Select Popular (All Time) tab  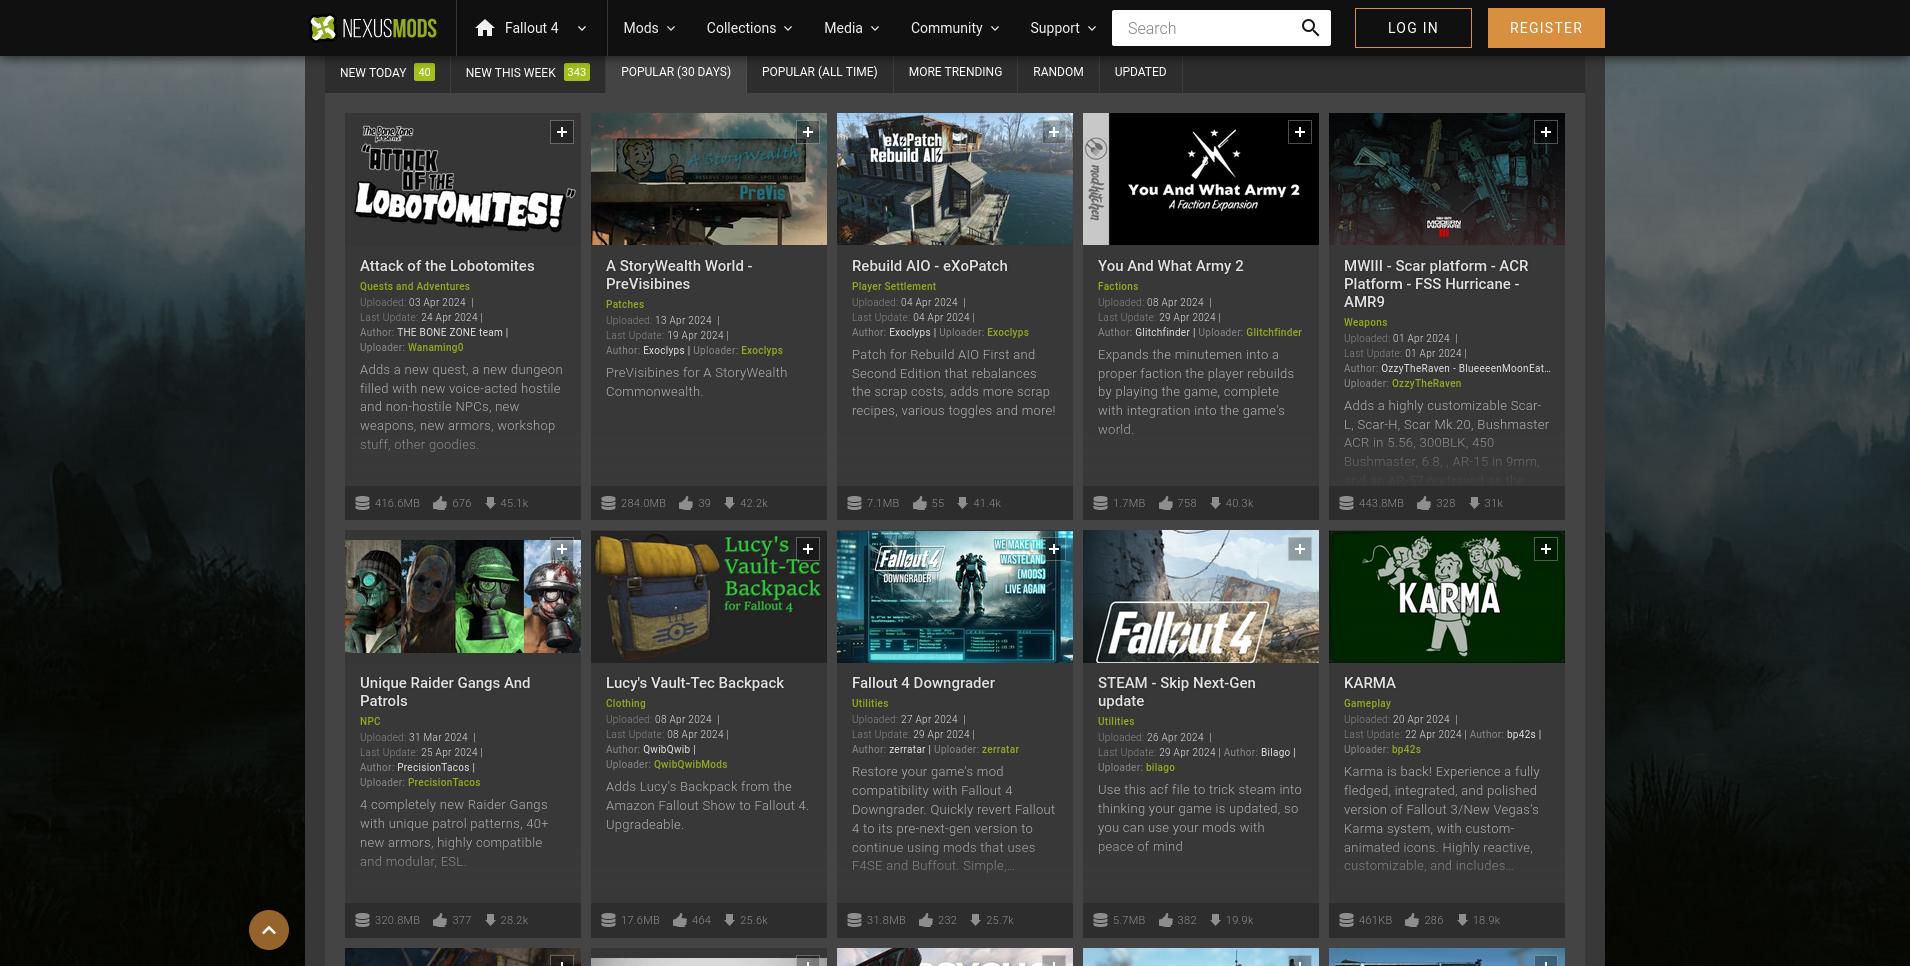tap(819, 72)
